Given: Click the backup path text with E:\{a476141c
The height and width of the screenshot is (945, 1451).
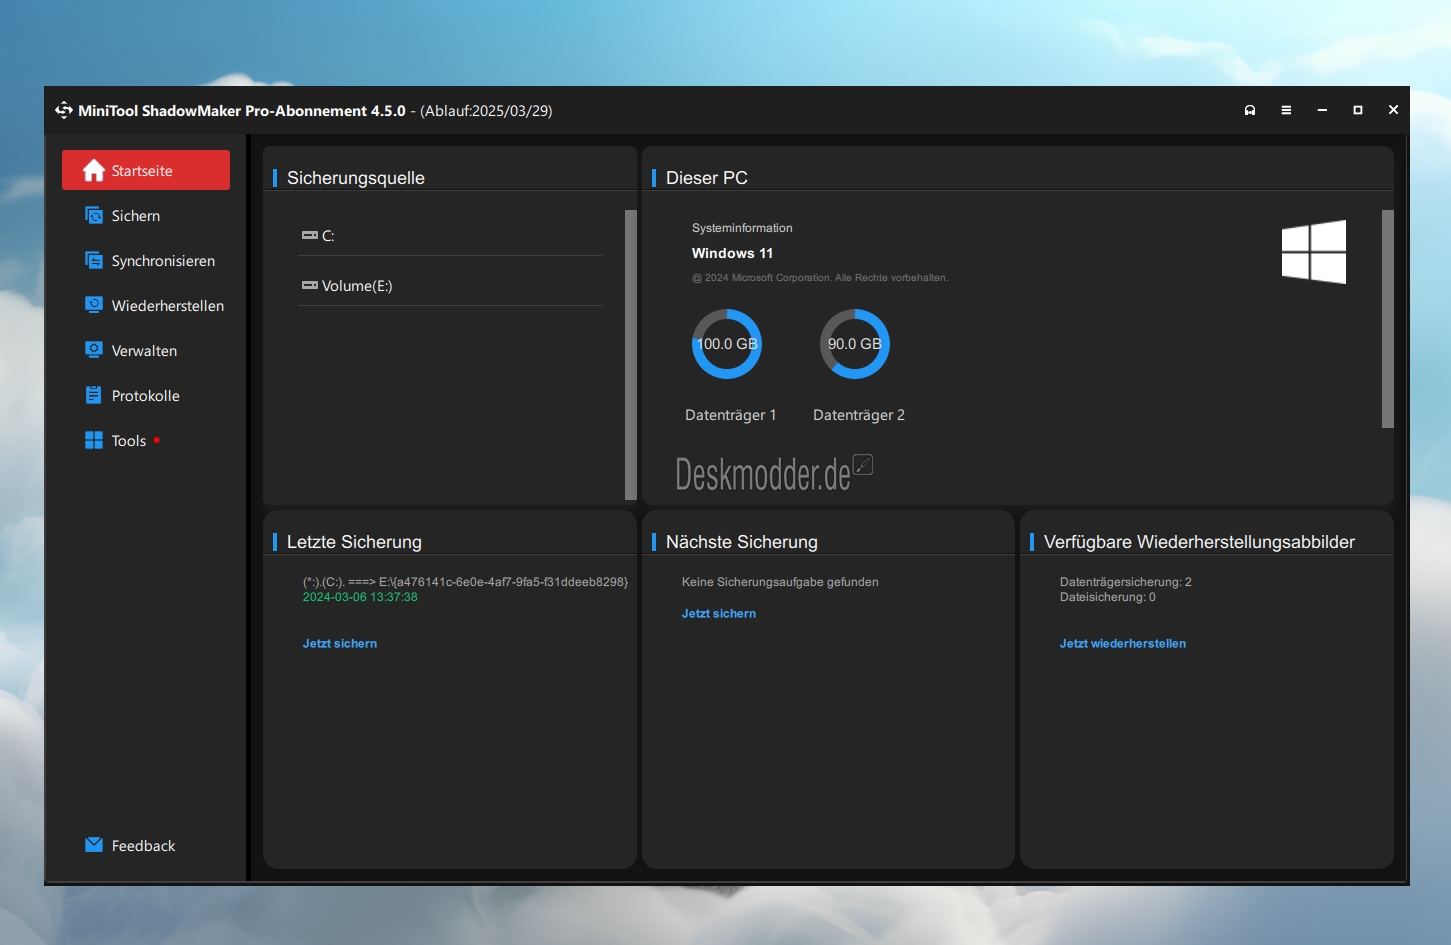Looking at the screenshot, I should coord(465,582).
